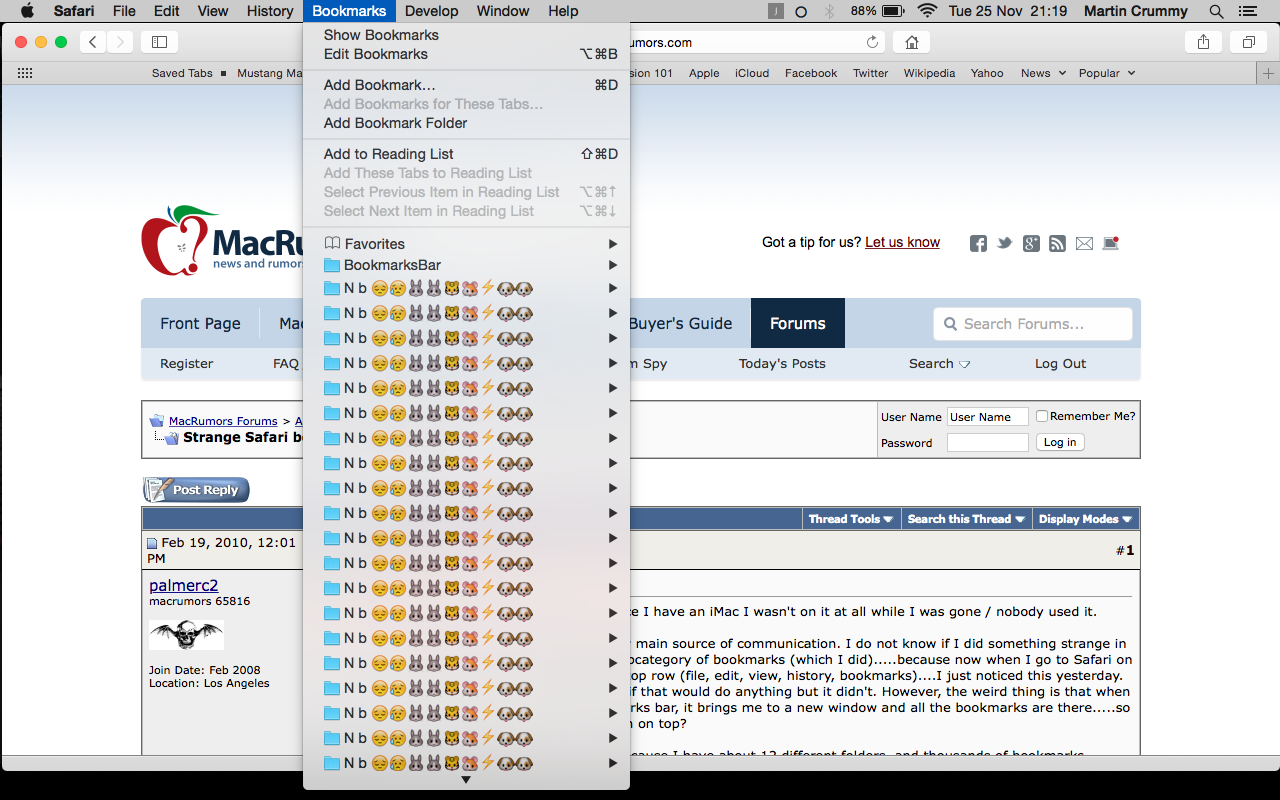Open iCloud favorites bar bookmark
Image resolution: width=1280 pixels, height=800 pixels.
752,73
